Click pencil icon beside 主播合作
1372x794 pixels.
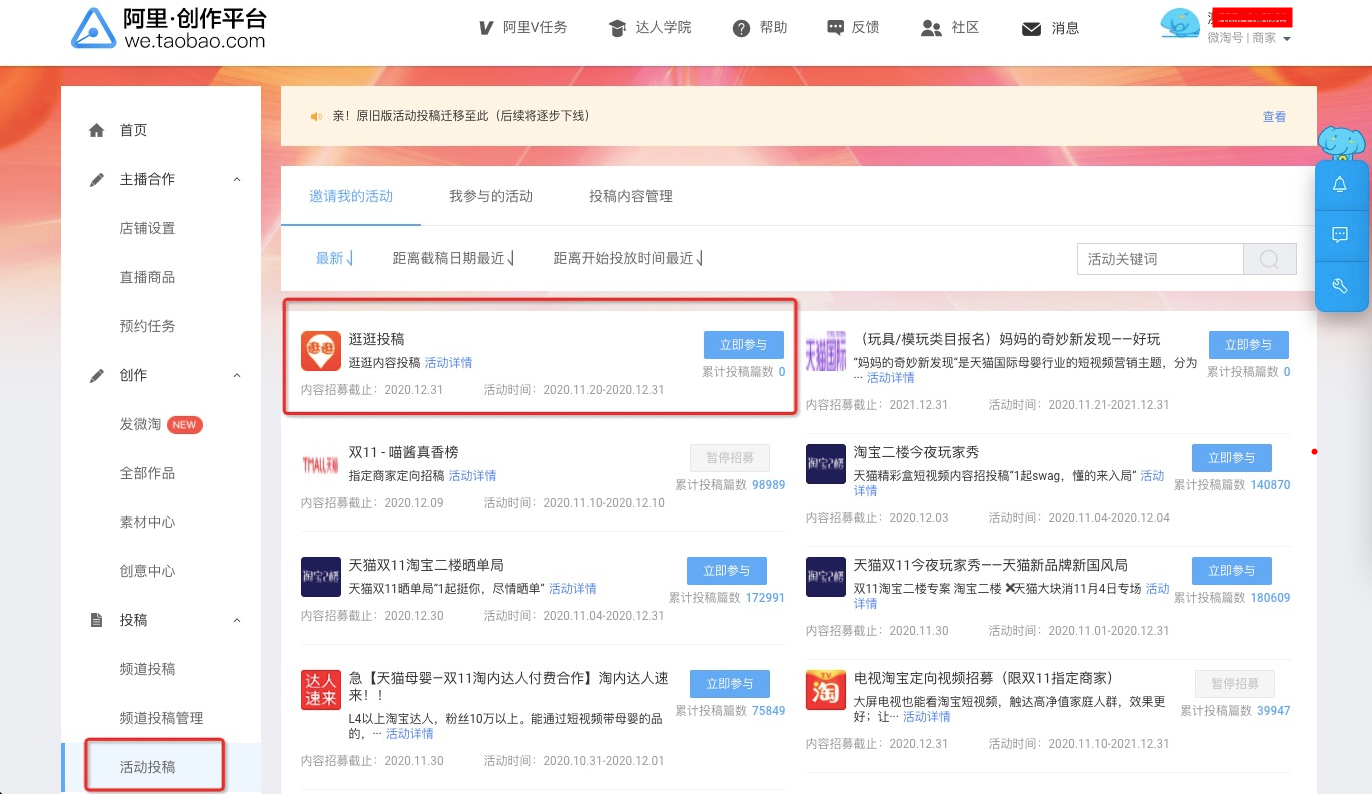[x=96, y=179]
